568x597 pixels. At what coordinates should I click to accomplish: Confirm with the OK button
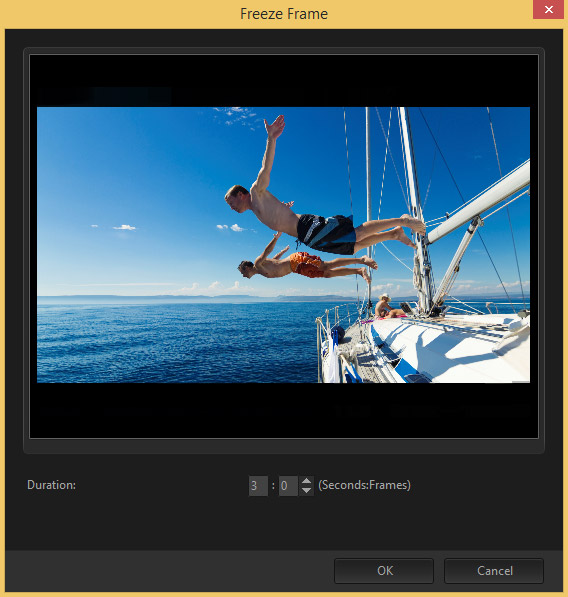(384, 571)
